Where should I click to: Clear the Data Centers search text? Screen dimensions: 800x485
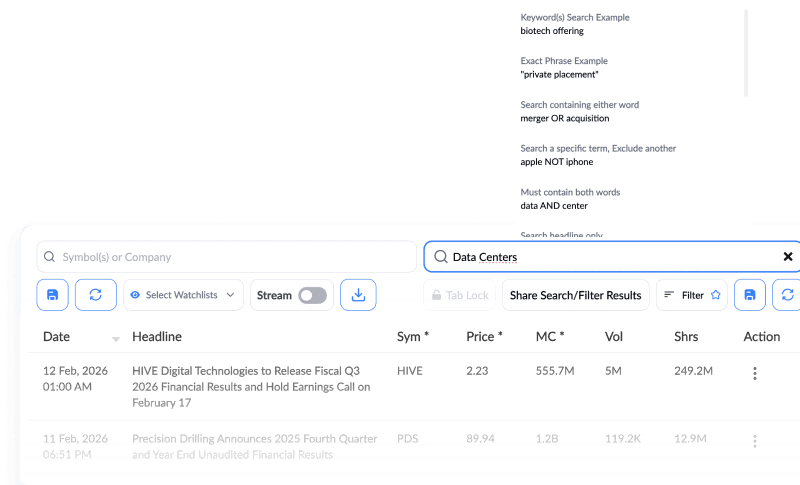(x=787, y=257)
